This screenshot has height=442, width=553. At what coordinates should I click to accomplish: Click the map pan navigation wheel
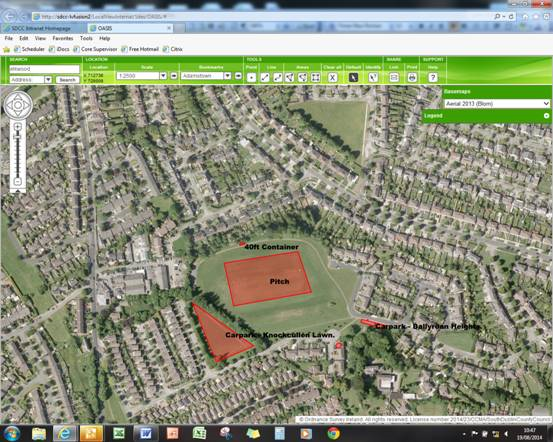[x=18, y=105]
